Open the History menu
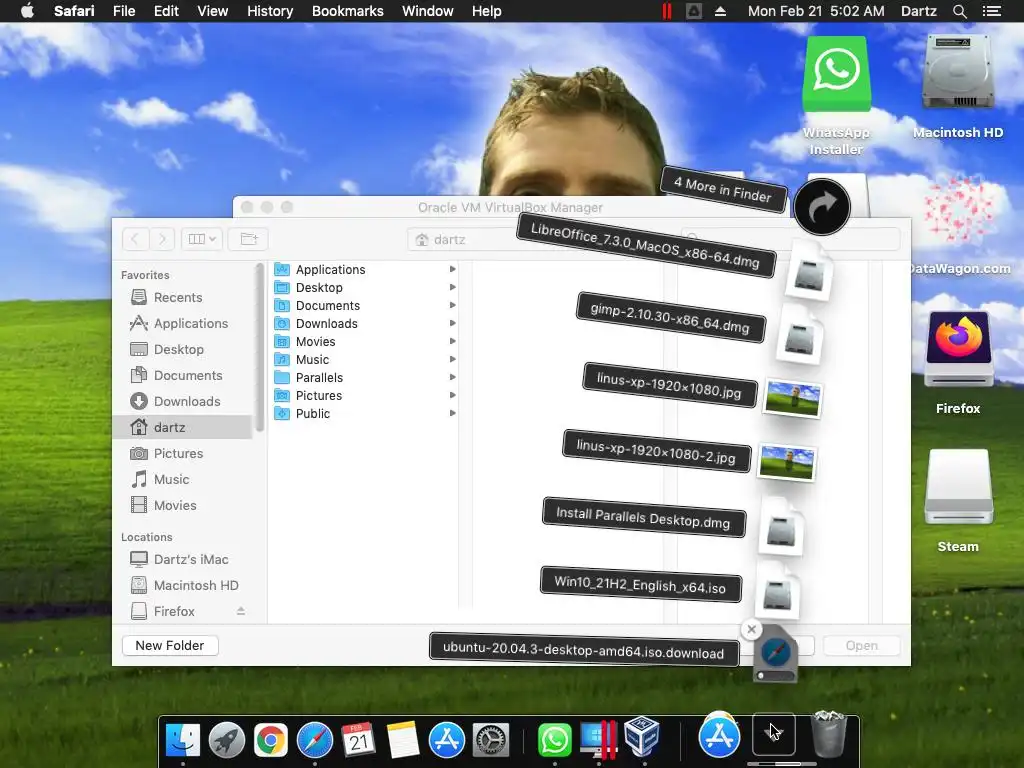Viewport: 1024px width, 768px height. [x=270, y=11]
